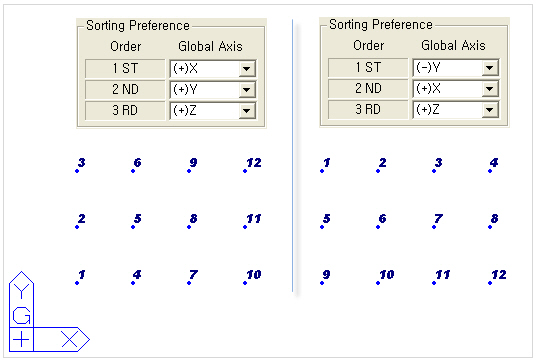Click the plus origin of axis icon
Image resolution: width=536 pixels, height=362 pixels.
coord(21,339)
